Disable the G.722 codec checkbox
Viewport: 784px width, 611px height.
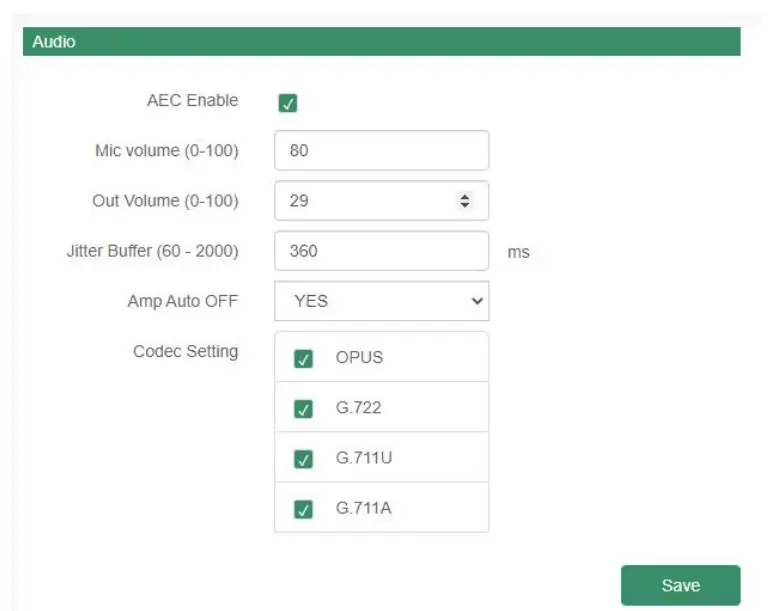(304, 409)
